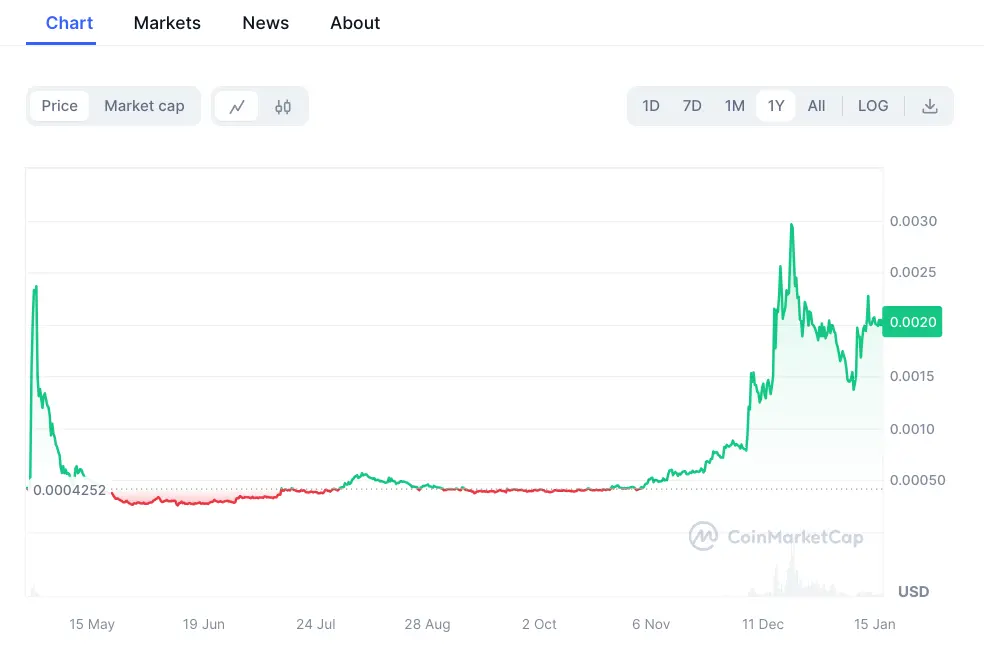Image resolution: width=984 pixels, height=648 pixels.
Task: Go to the News tab
Action: (265, 23)
